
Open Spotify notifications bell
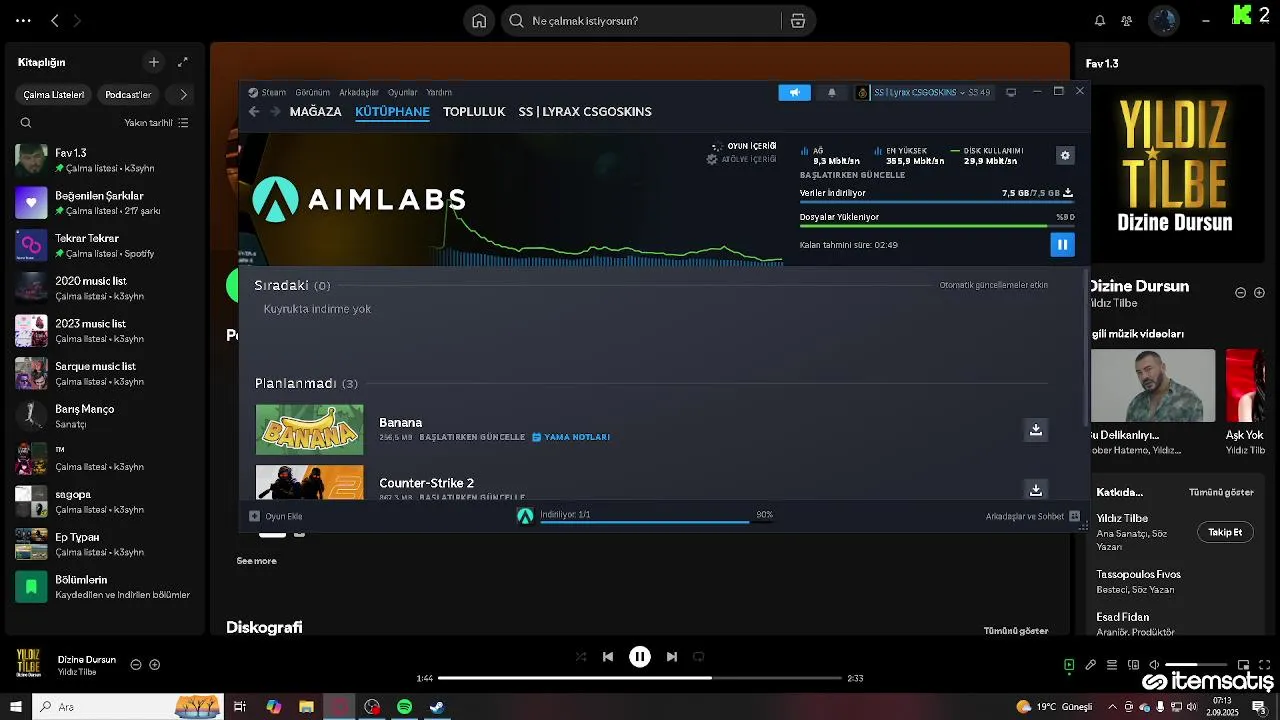pyautogui.click(x=1100, y=20)
